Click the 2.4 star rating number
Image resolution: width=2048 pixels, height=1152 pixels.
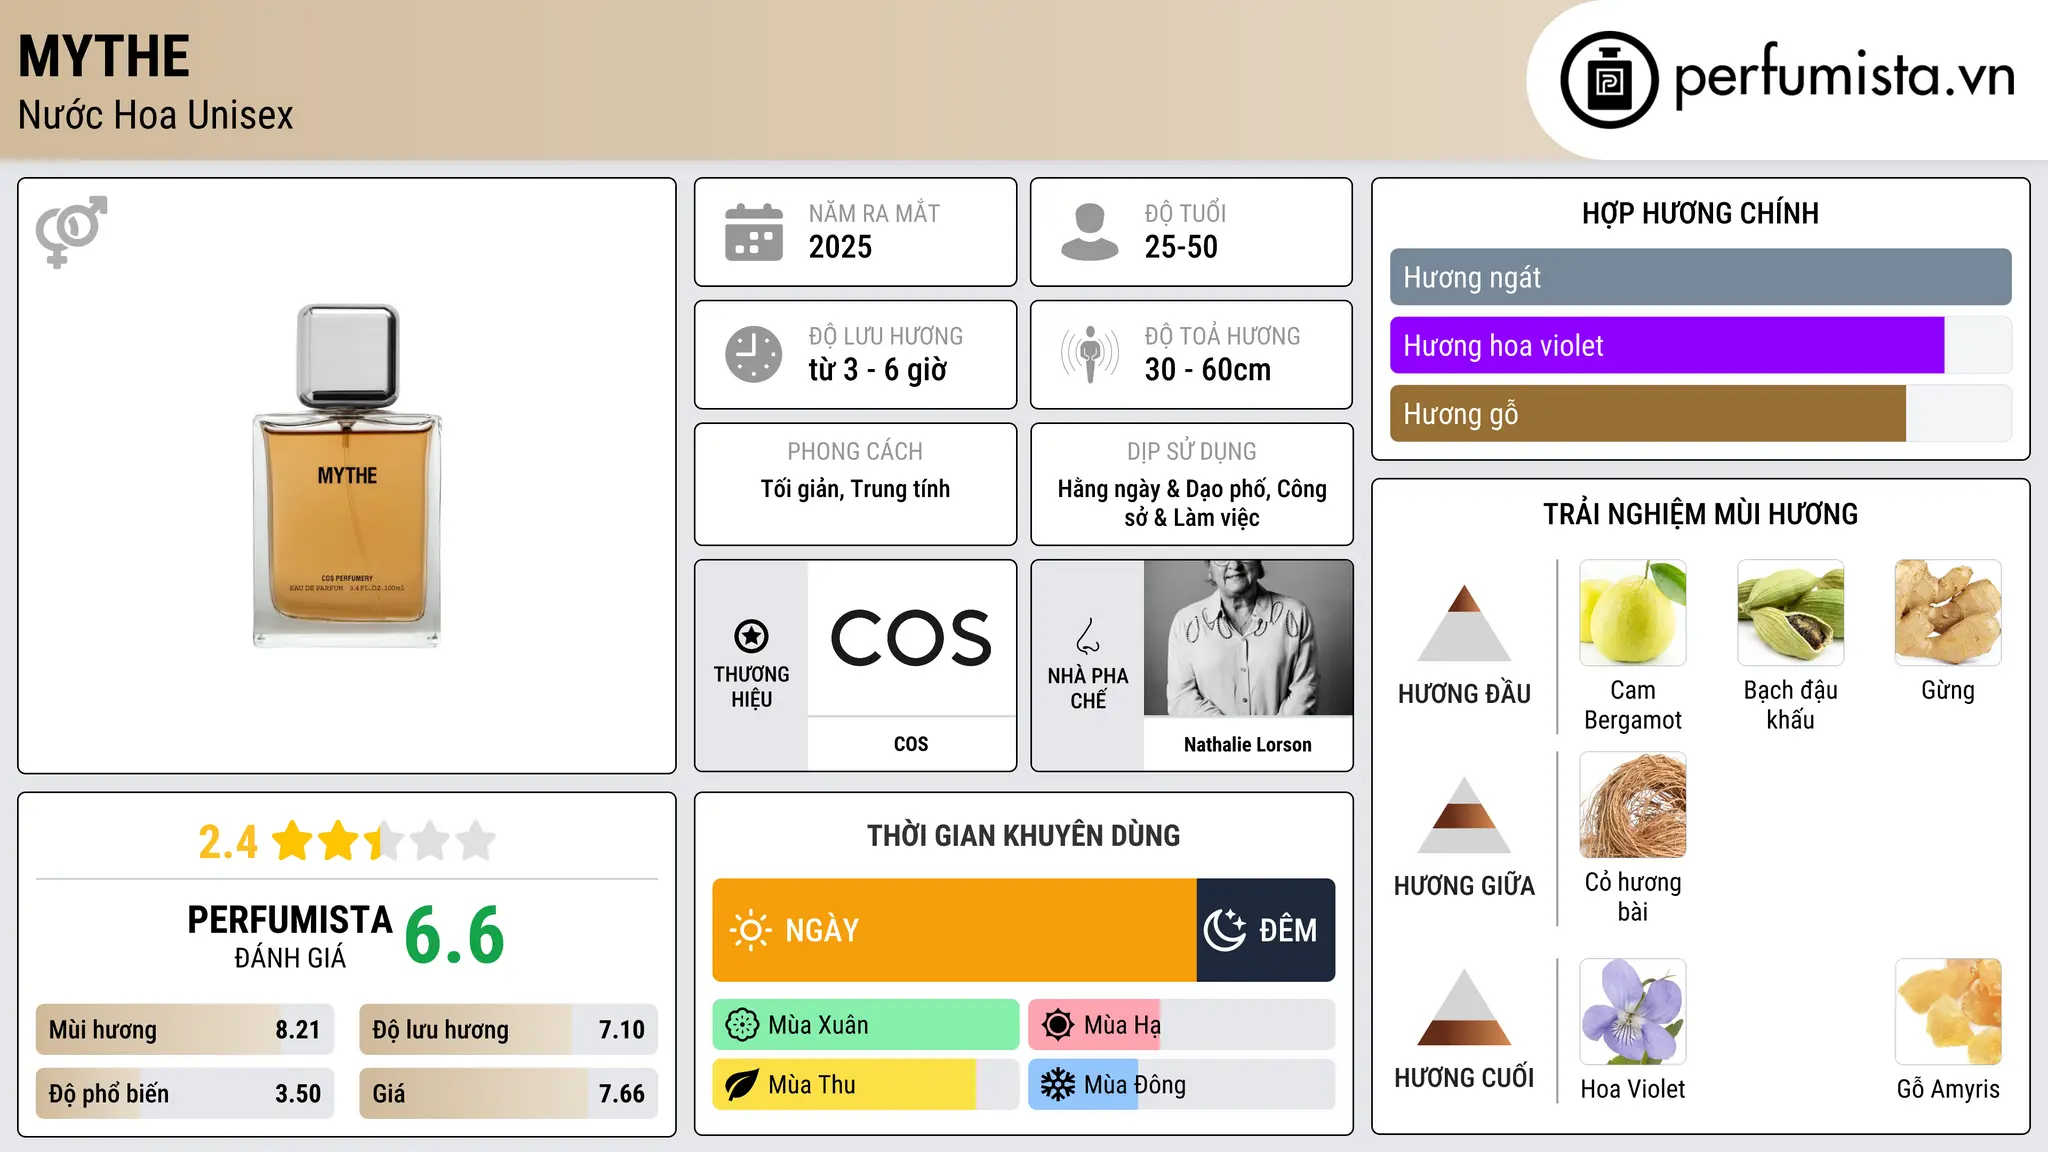click(228, 842)
